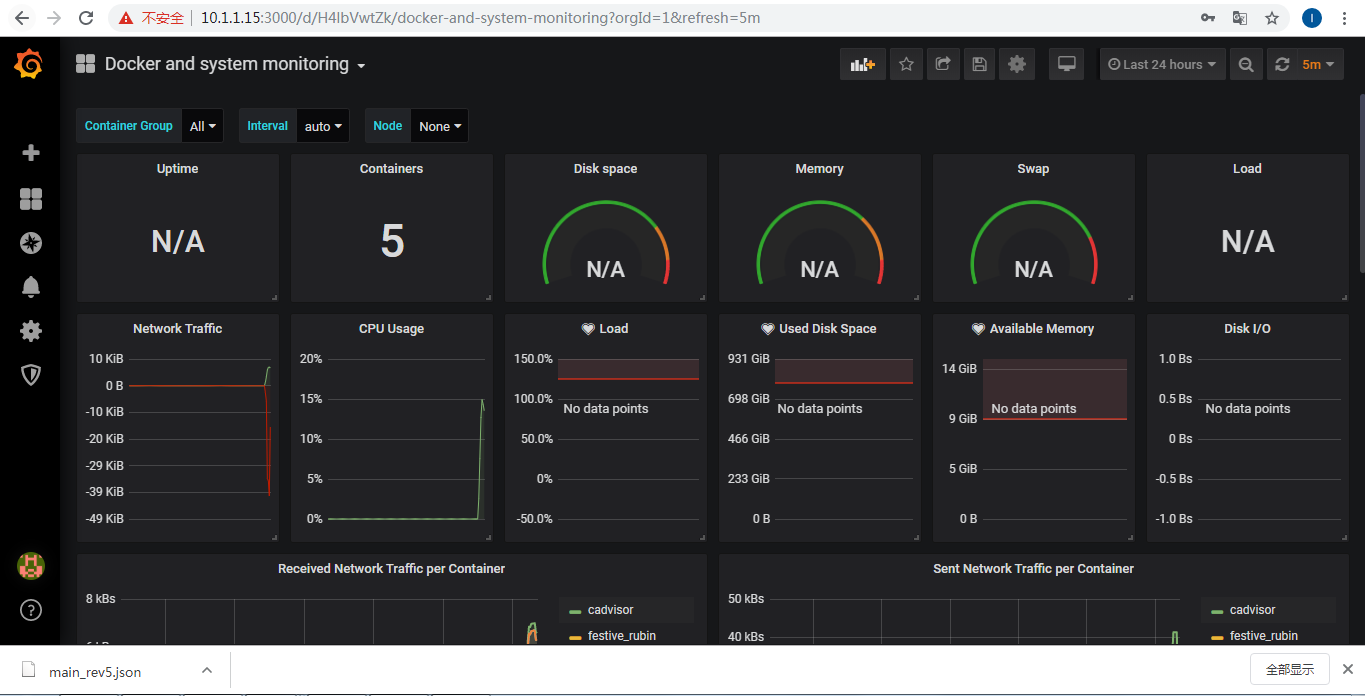The width and height of the screenshot is (1365, 696).
Task: Open the Last 24 hours time picker
Action: point(1162,64)
